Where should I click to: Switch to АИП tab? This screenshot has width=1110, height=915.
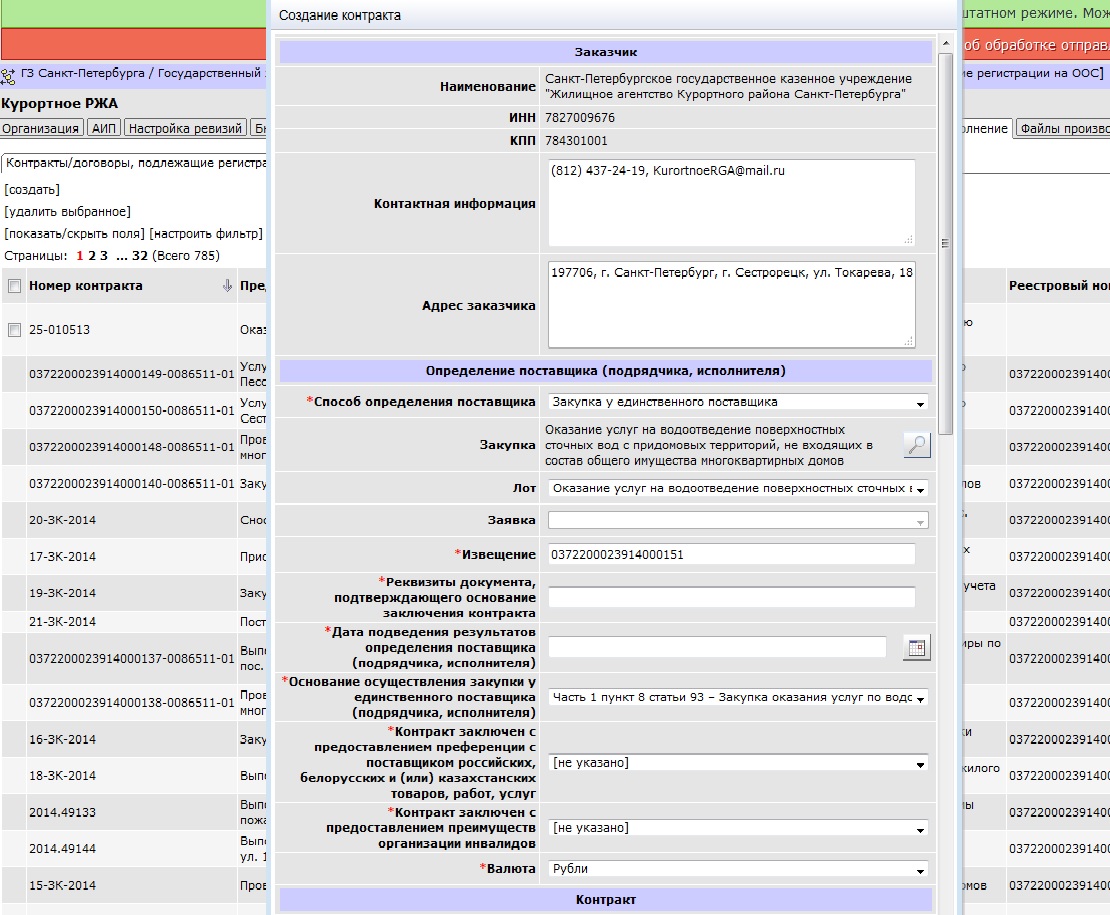(x=103, y=128)
